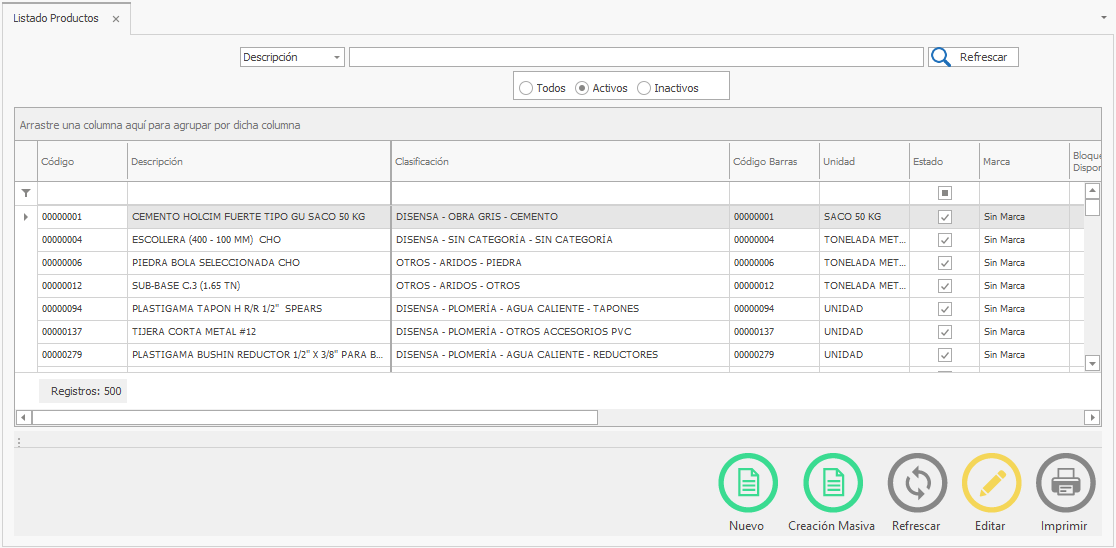
Task: Sort by the Código column header
Action: pyautogui.click(x=83, y=162)
